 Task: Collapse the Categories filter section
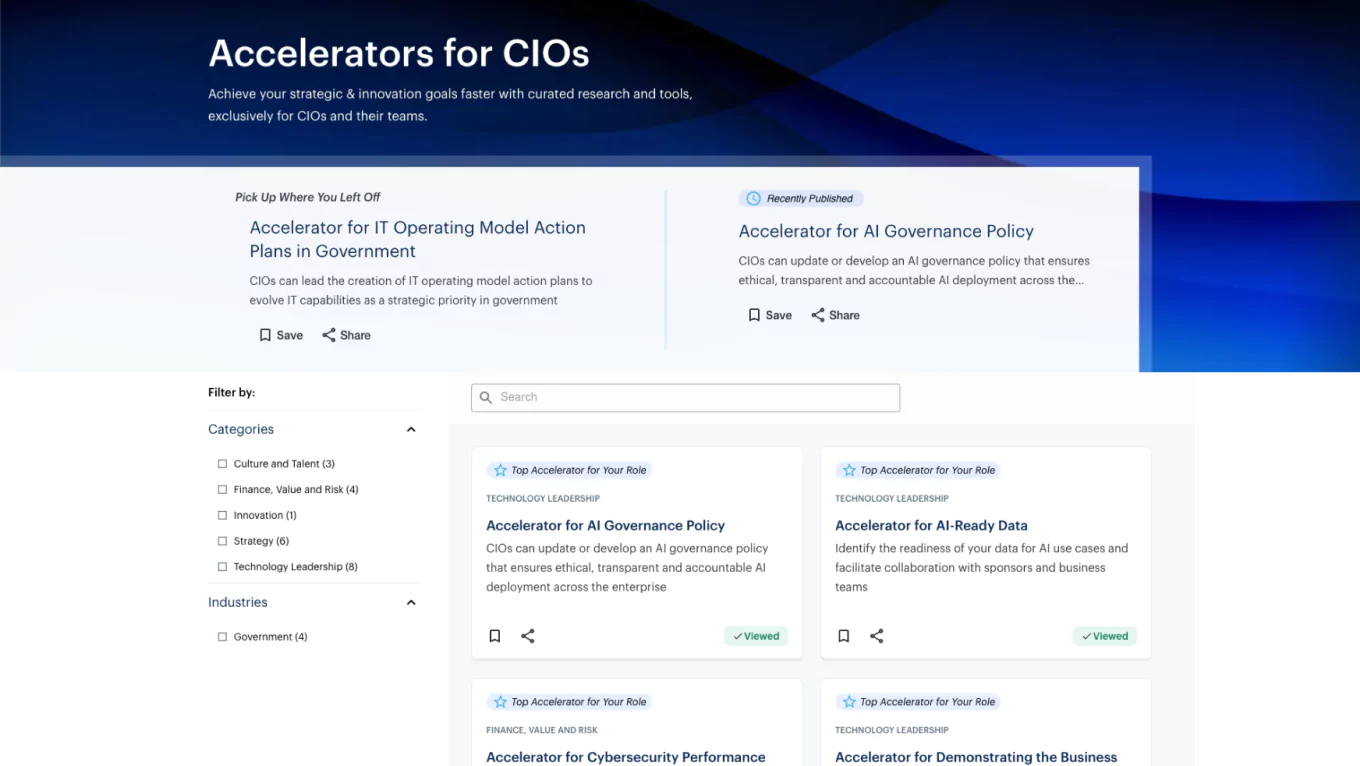pos(410,428)
